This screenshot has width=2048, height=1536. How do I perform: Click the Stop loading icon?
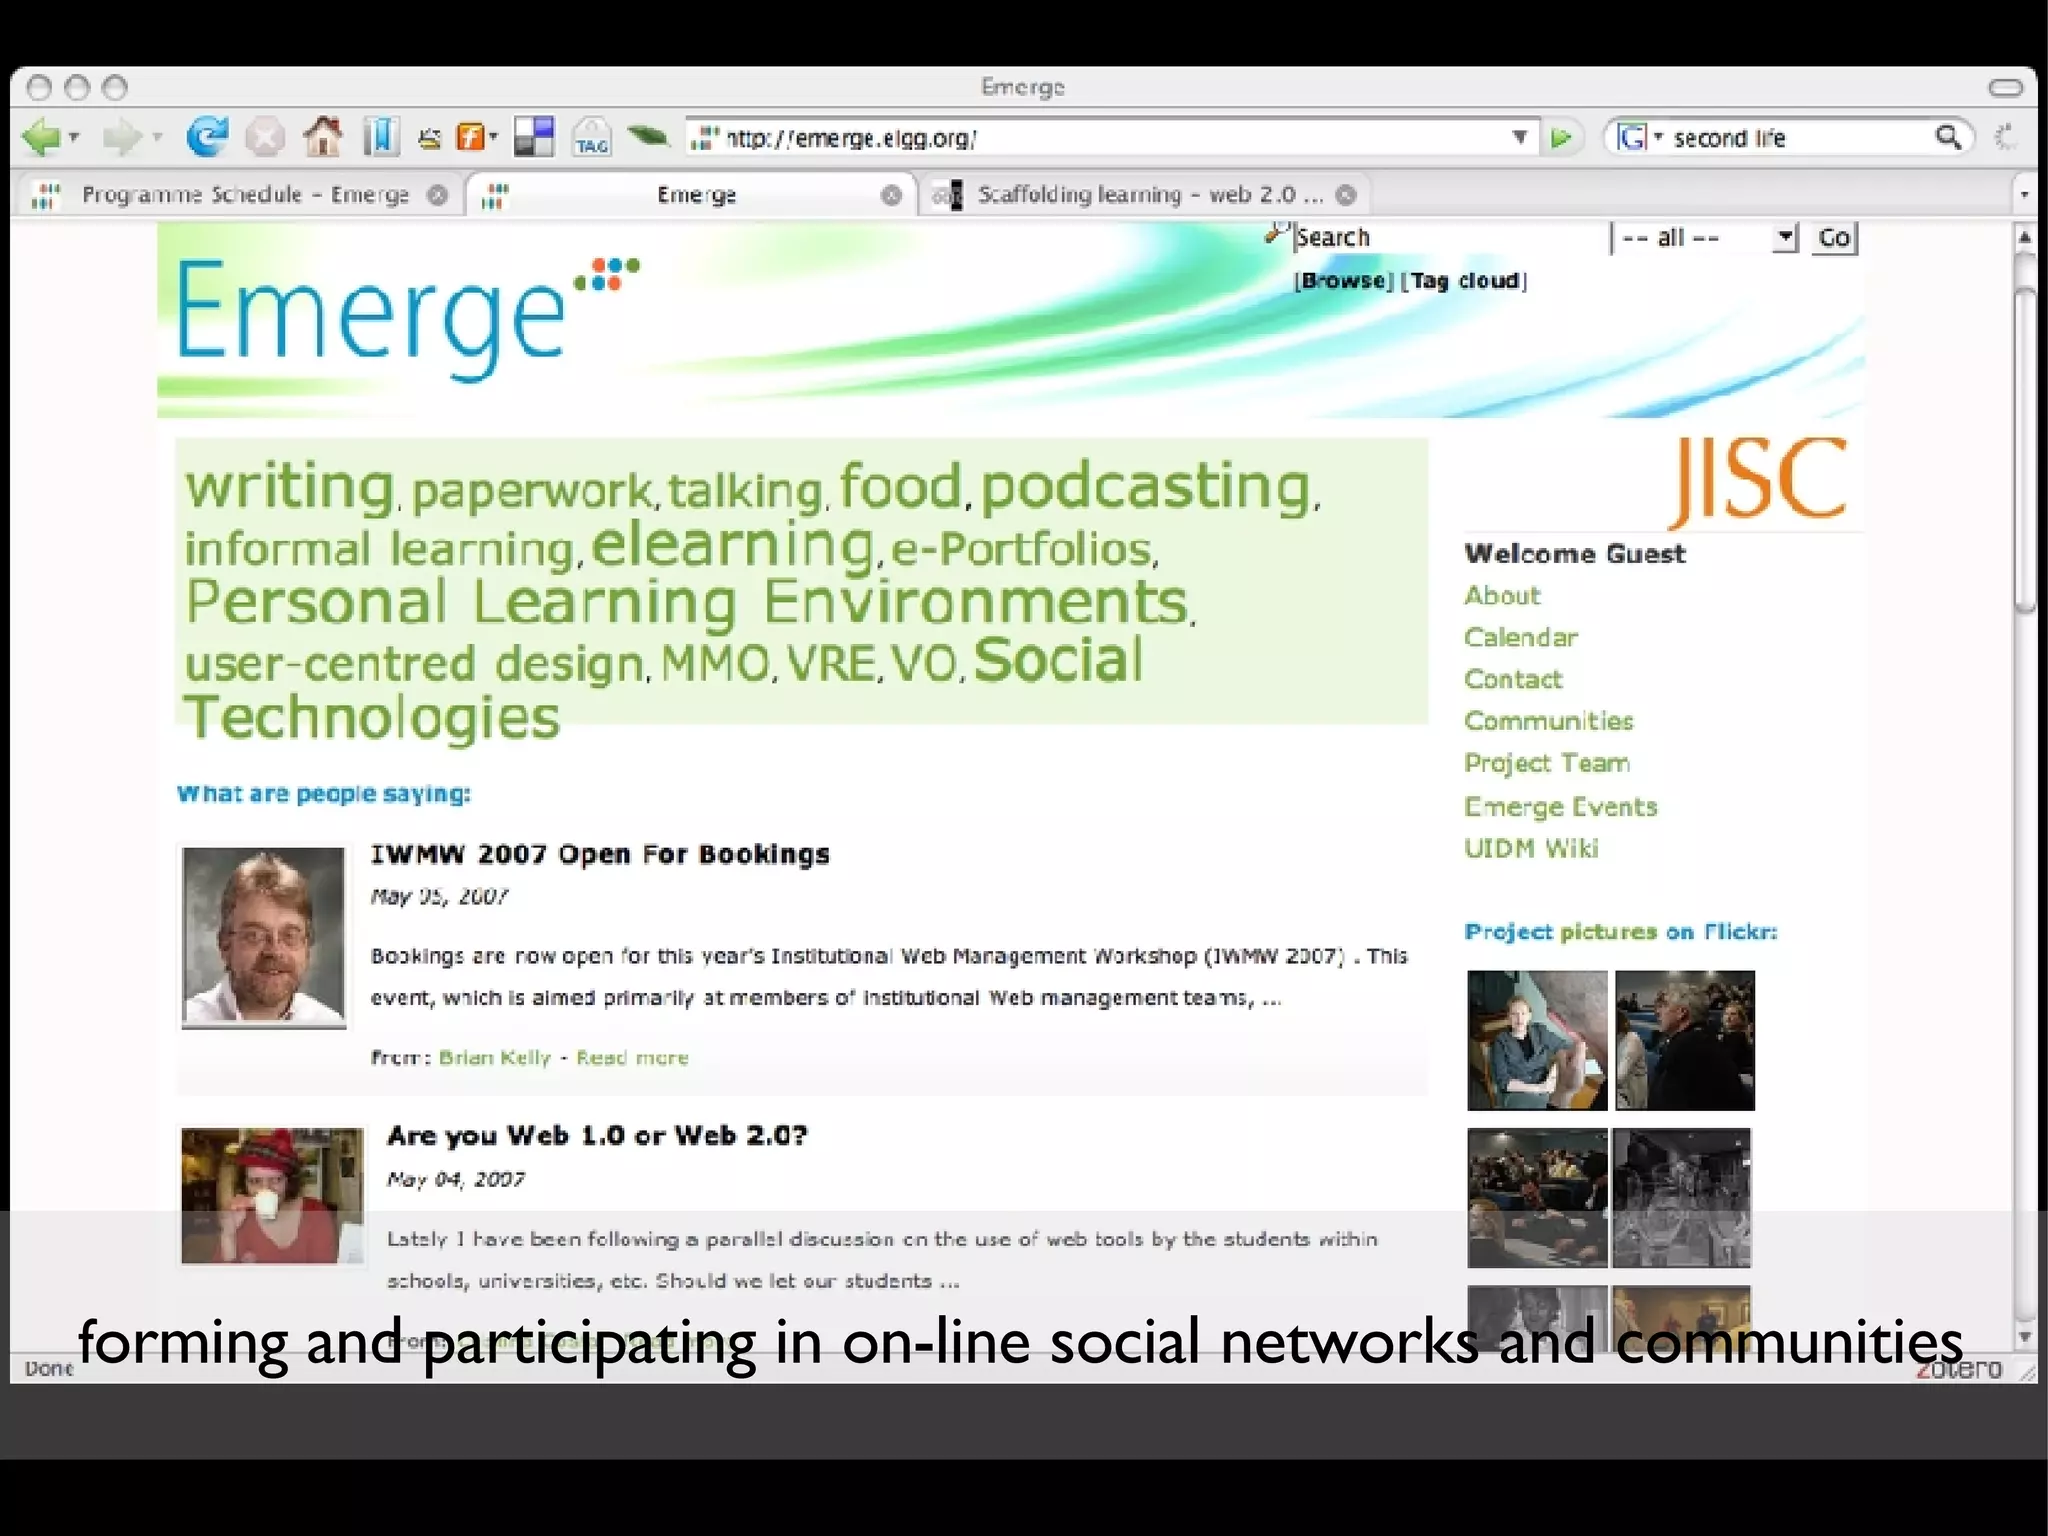265,137
